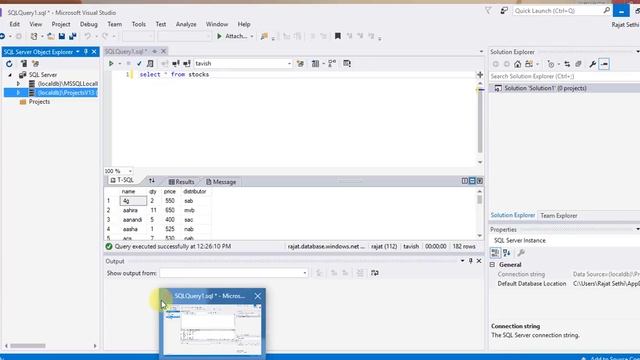Open Solution Explorer Properties wrench icon
The width and height of the screenshot is (640, 360).
tap(592, 64)
